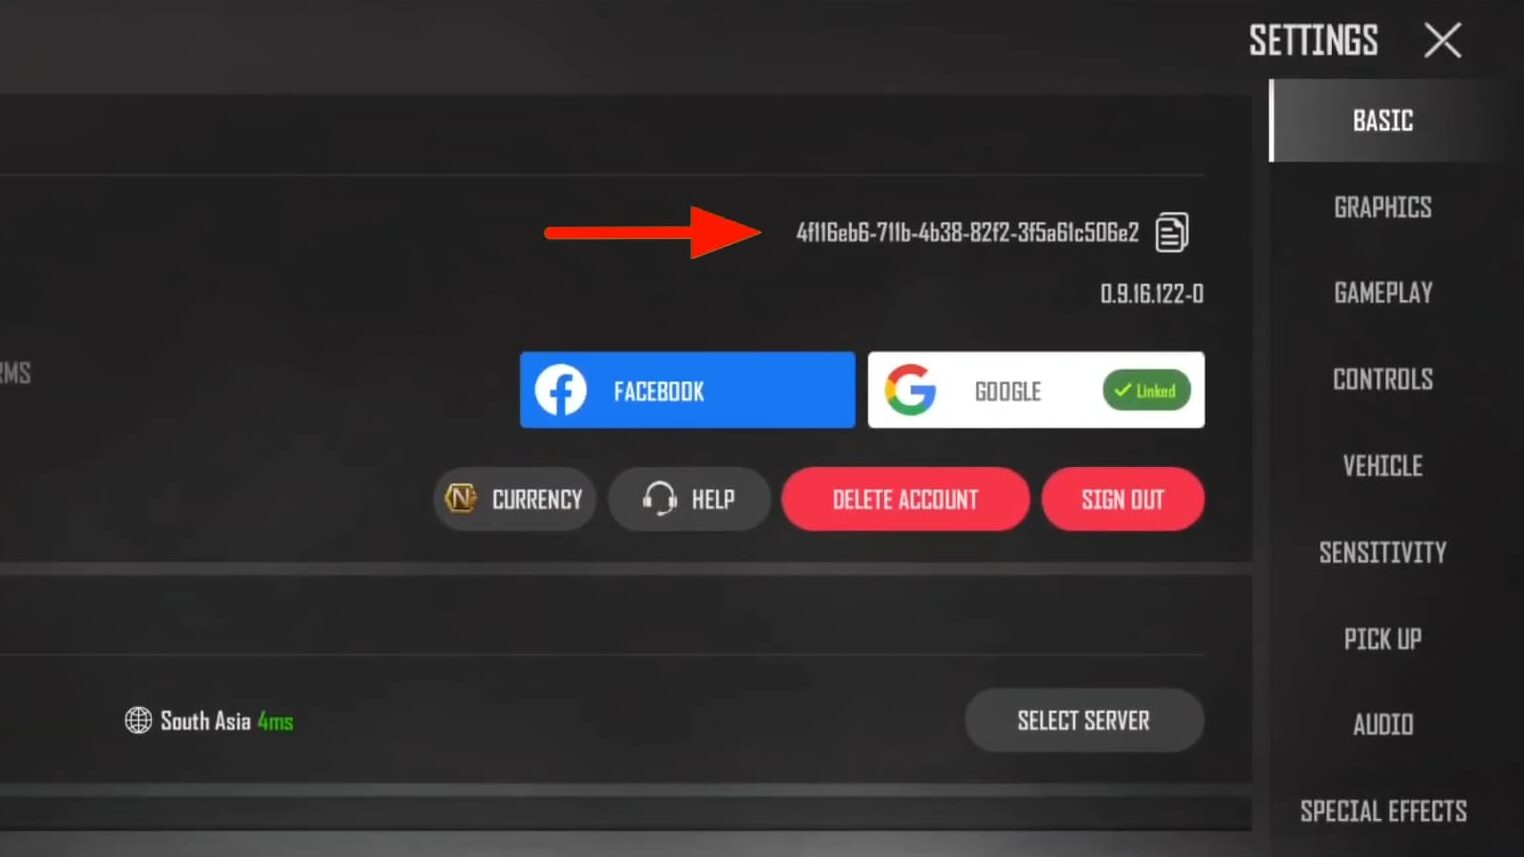Image resolution: width=1524 pixels, height=857 pixels.
Task: Click the gold N currency coin icon
Action: click(x=461, y=498)
